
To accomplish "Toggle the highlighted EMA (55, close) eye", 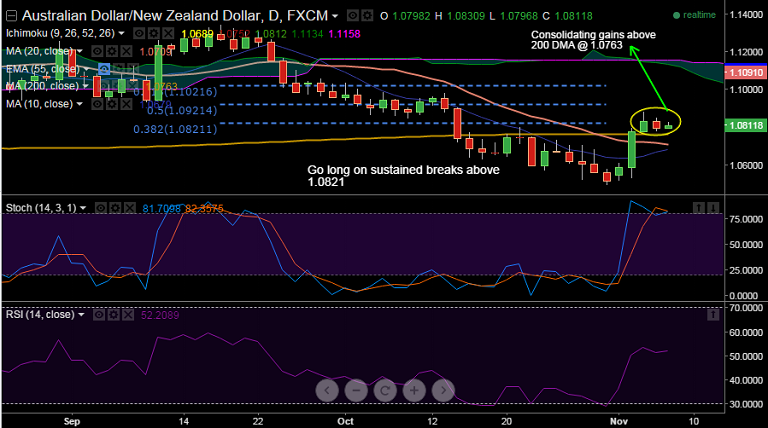I will pyautogui.click(x=104, y=69).
